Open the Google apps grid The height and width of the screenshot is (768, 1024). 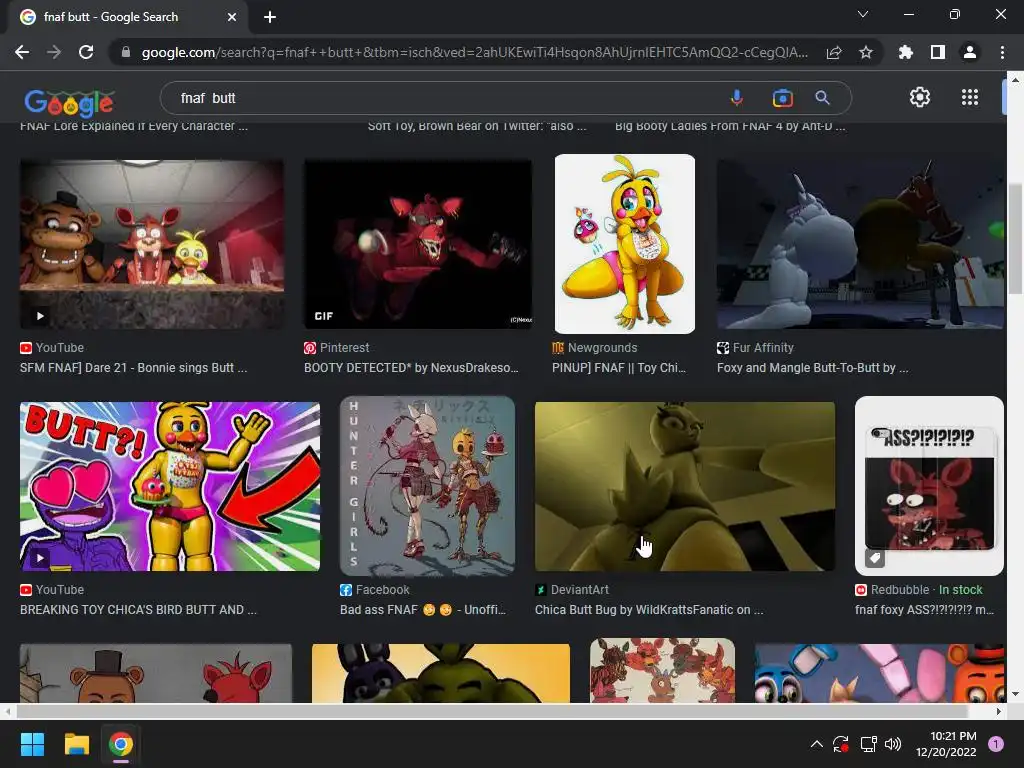(x=970, y=97)
